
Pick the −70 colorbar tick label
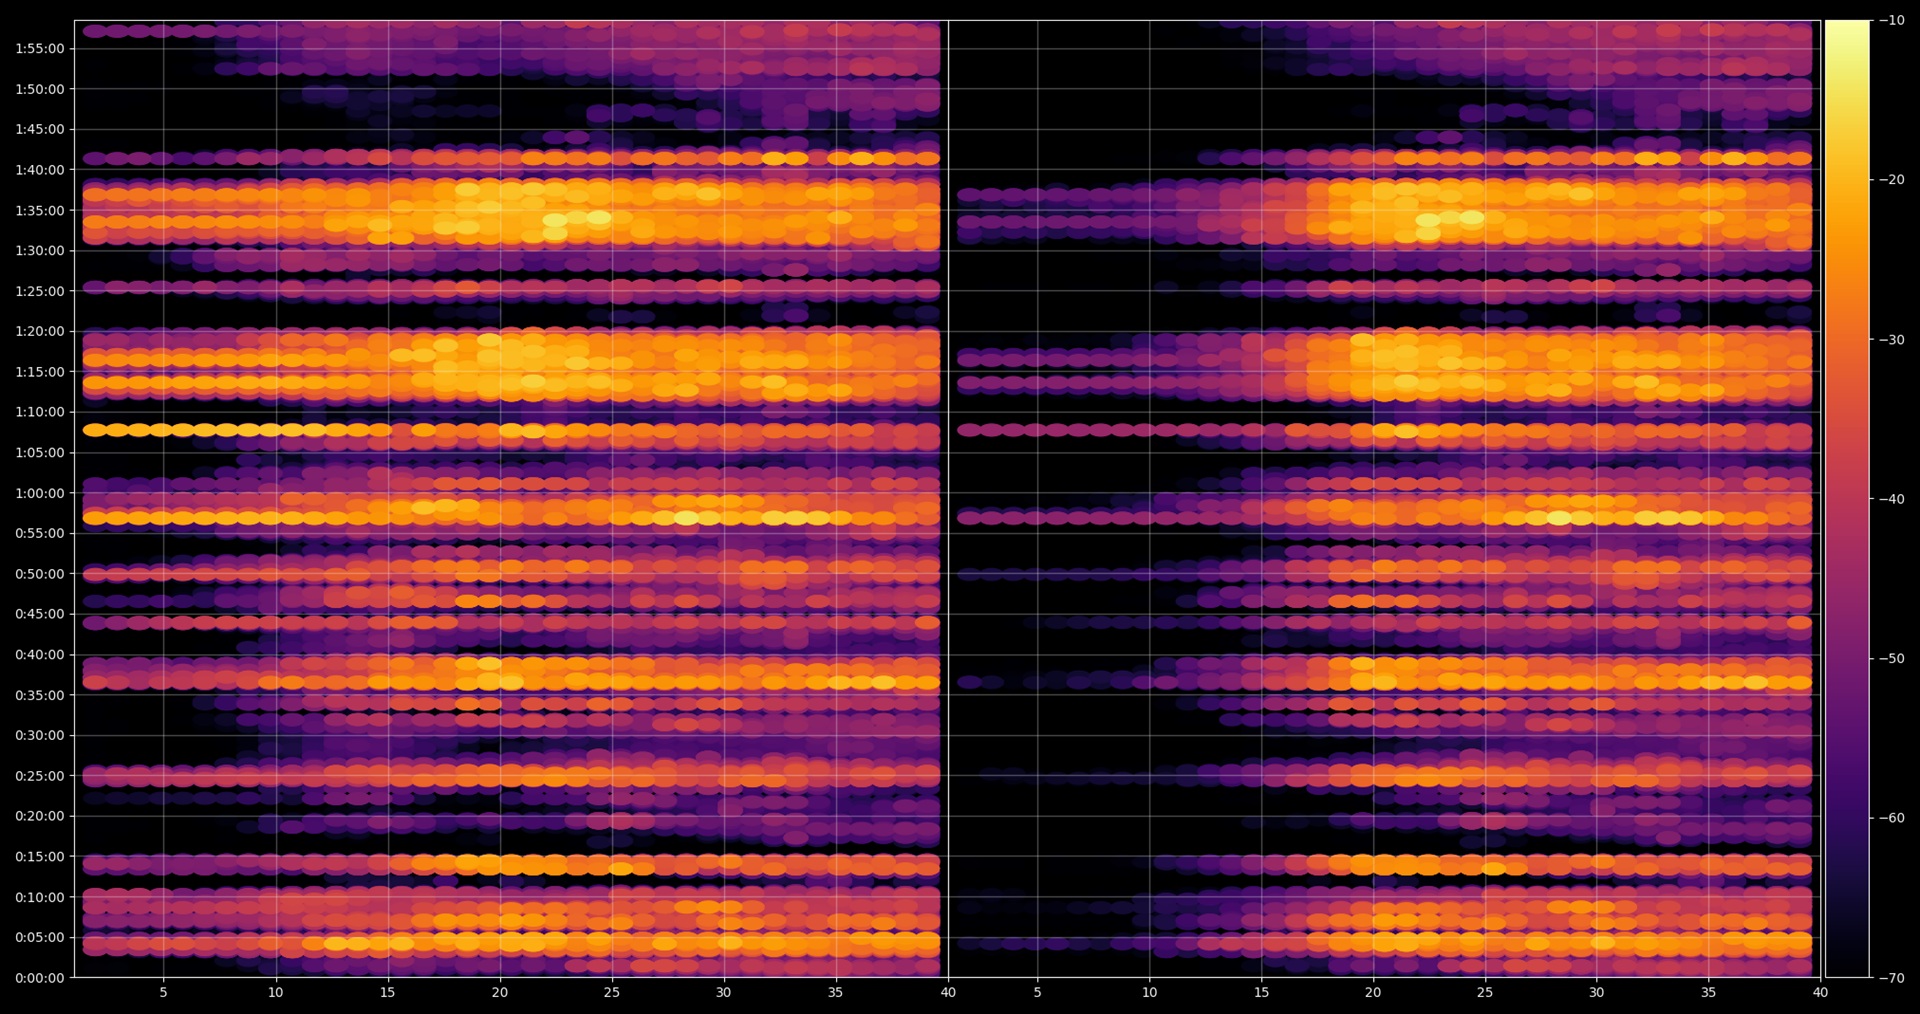coord(1892,978)
